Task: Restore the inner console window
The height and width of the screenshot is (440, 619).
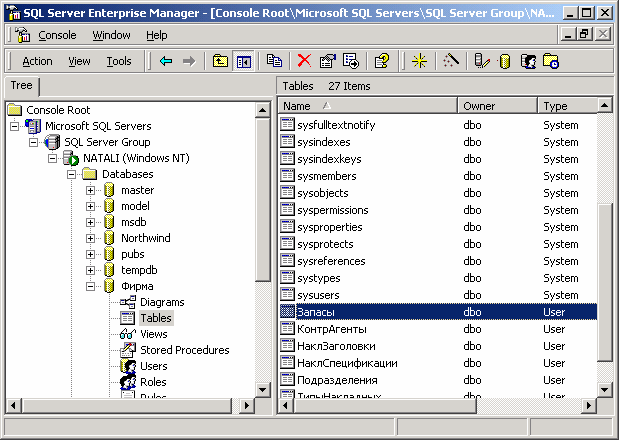Action: point(584,34)
